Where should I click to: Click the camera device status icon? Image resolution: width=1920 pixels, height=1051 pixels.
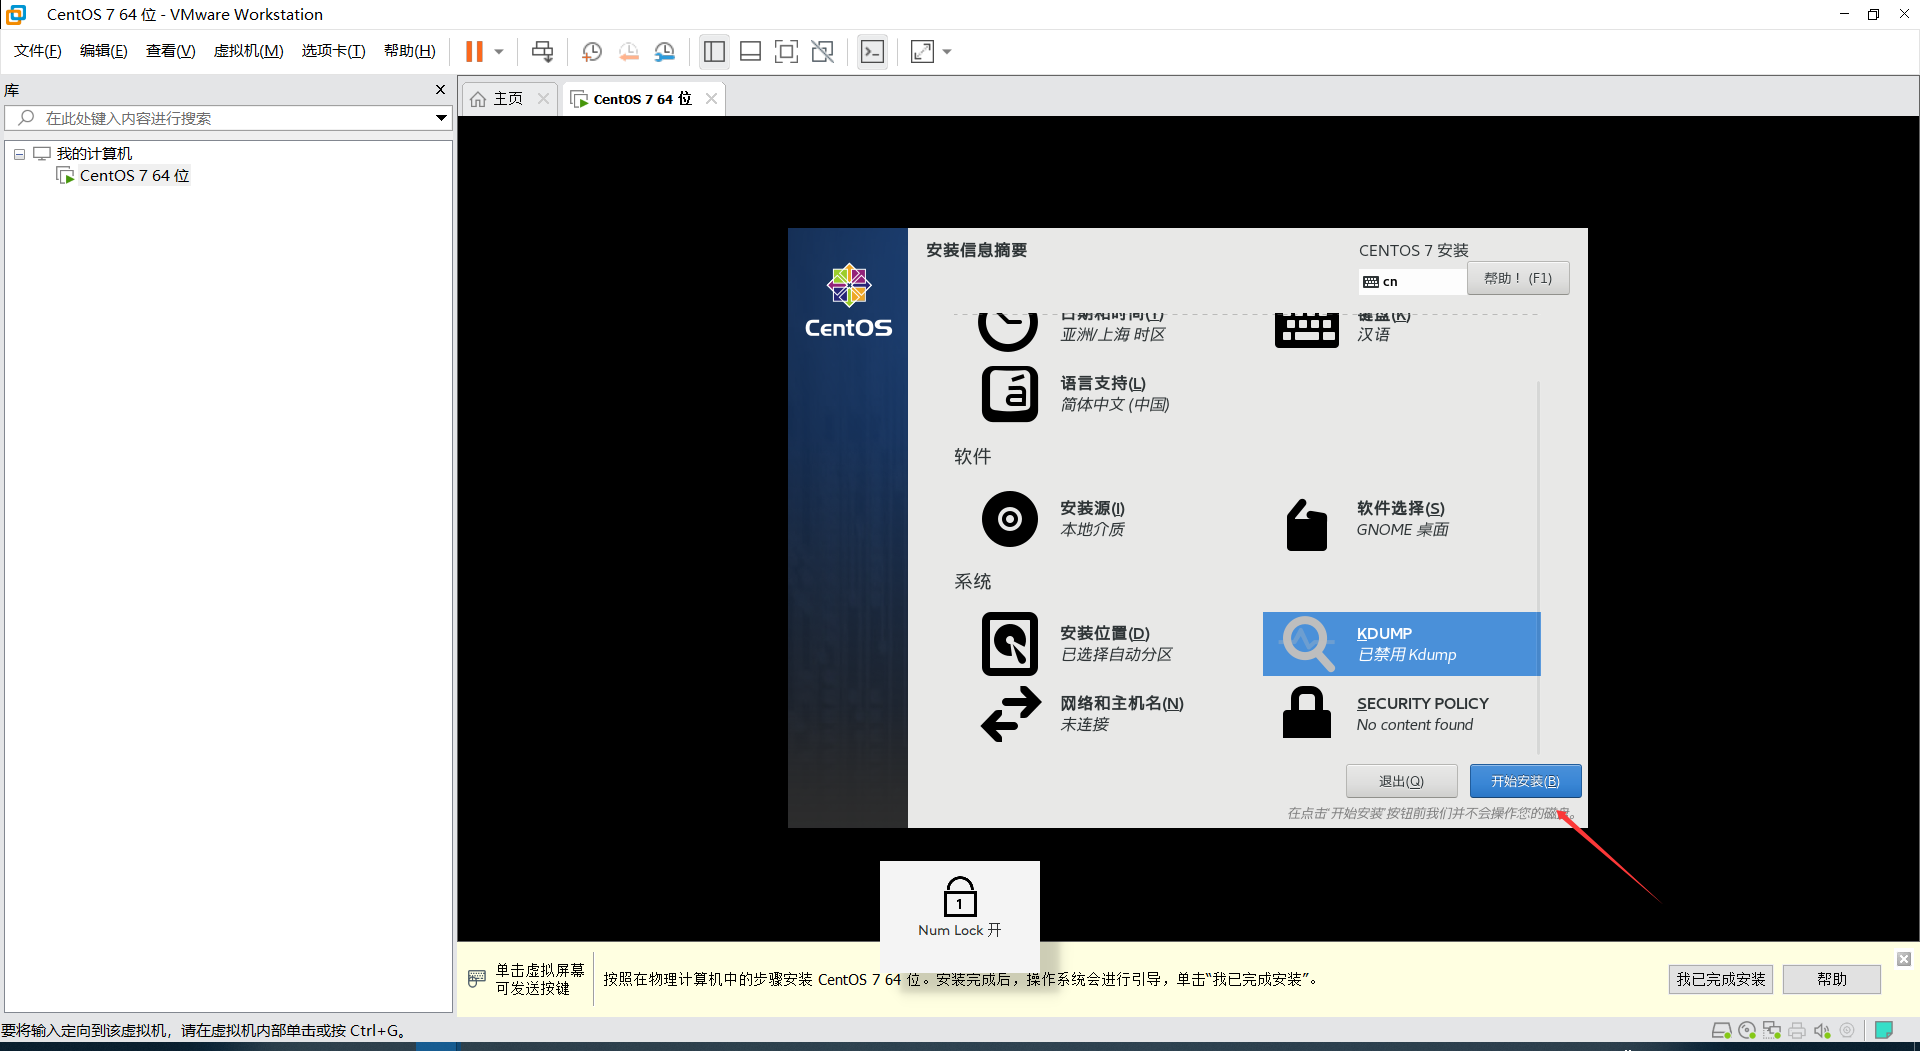click(x=1847, y=1030)
